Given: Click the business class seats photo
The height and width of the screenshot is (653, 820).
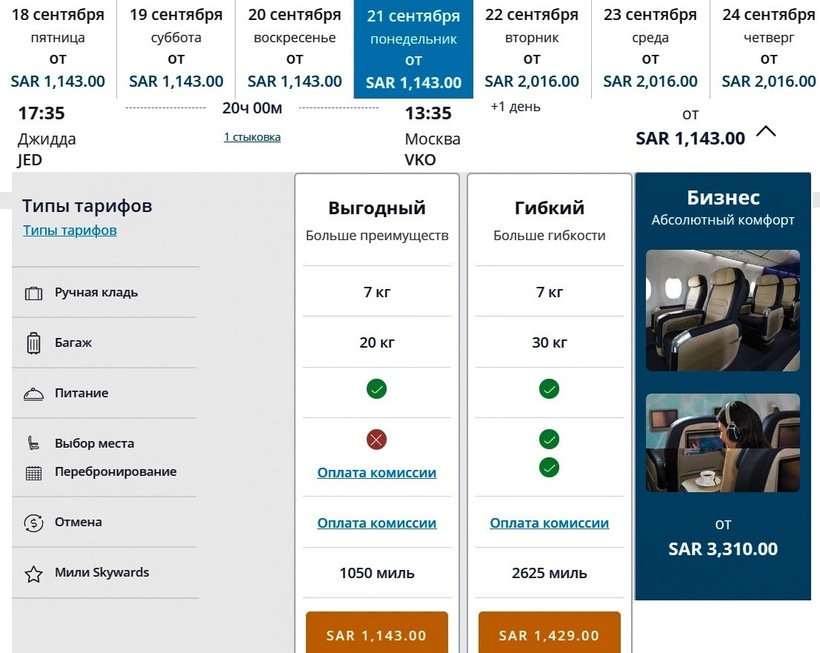Looking at the screenshot, I should point(722,310).
